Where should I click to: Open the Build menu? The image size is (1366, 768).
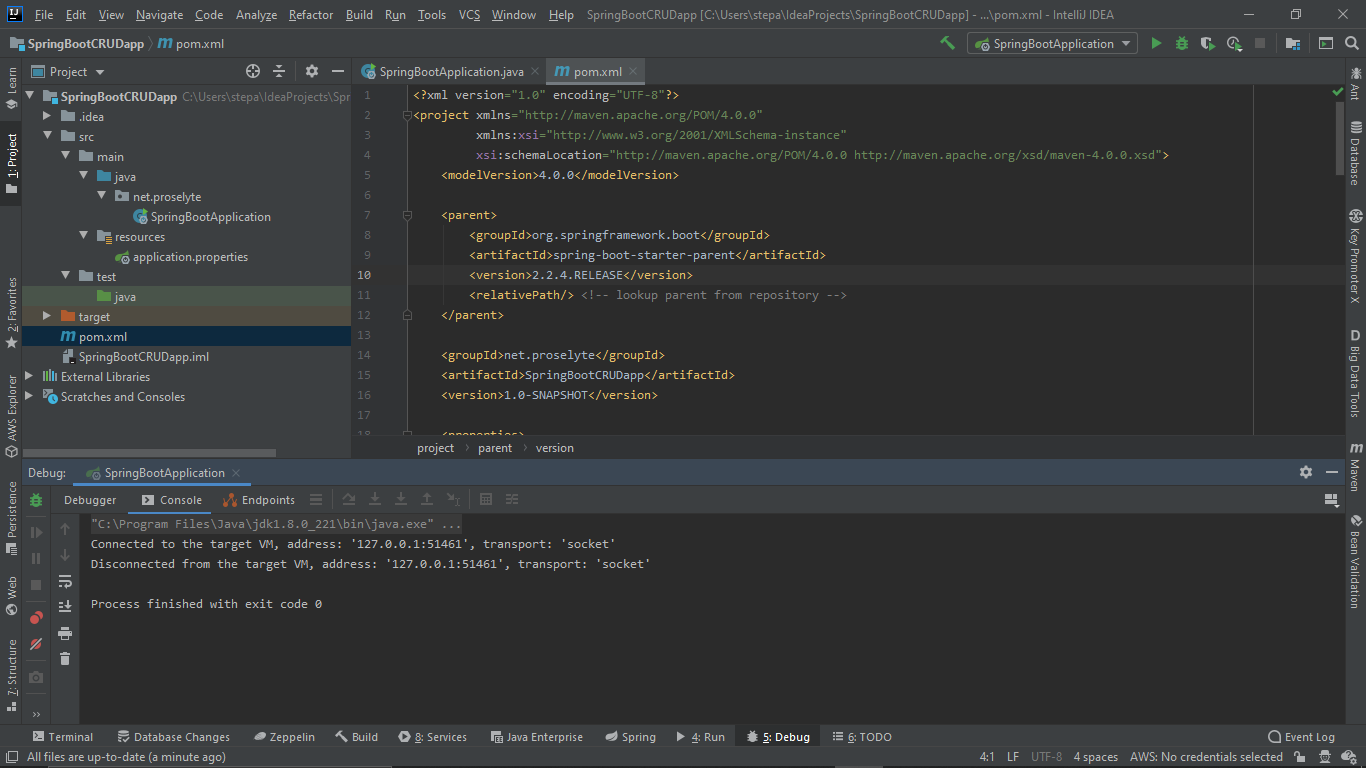(x=359, y=15)
